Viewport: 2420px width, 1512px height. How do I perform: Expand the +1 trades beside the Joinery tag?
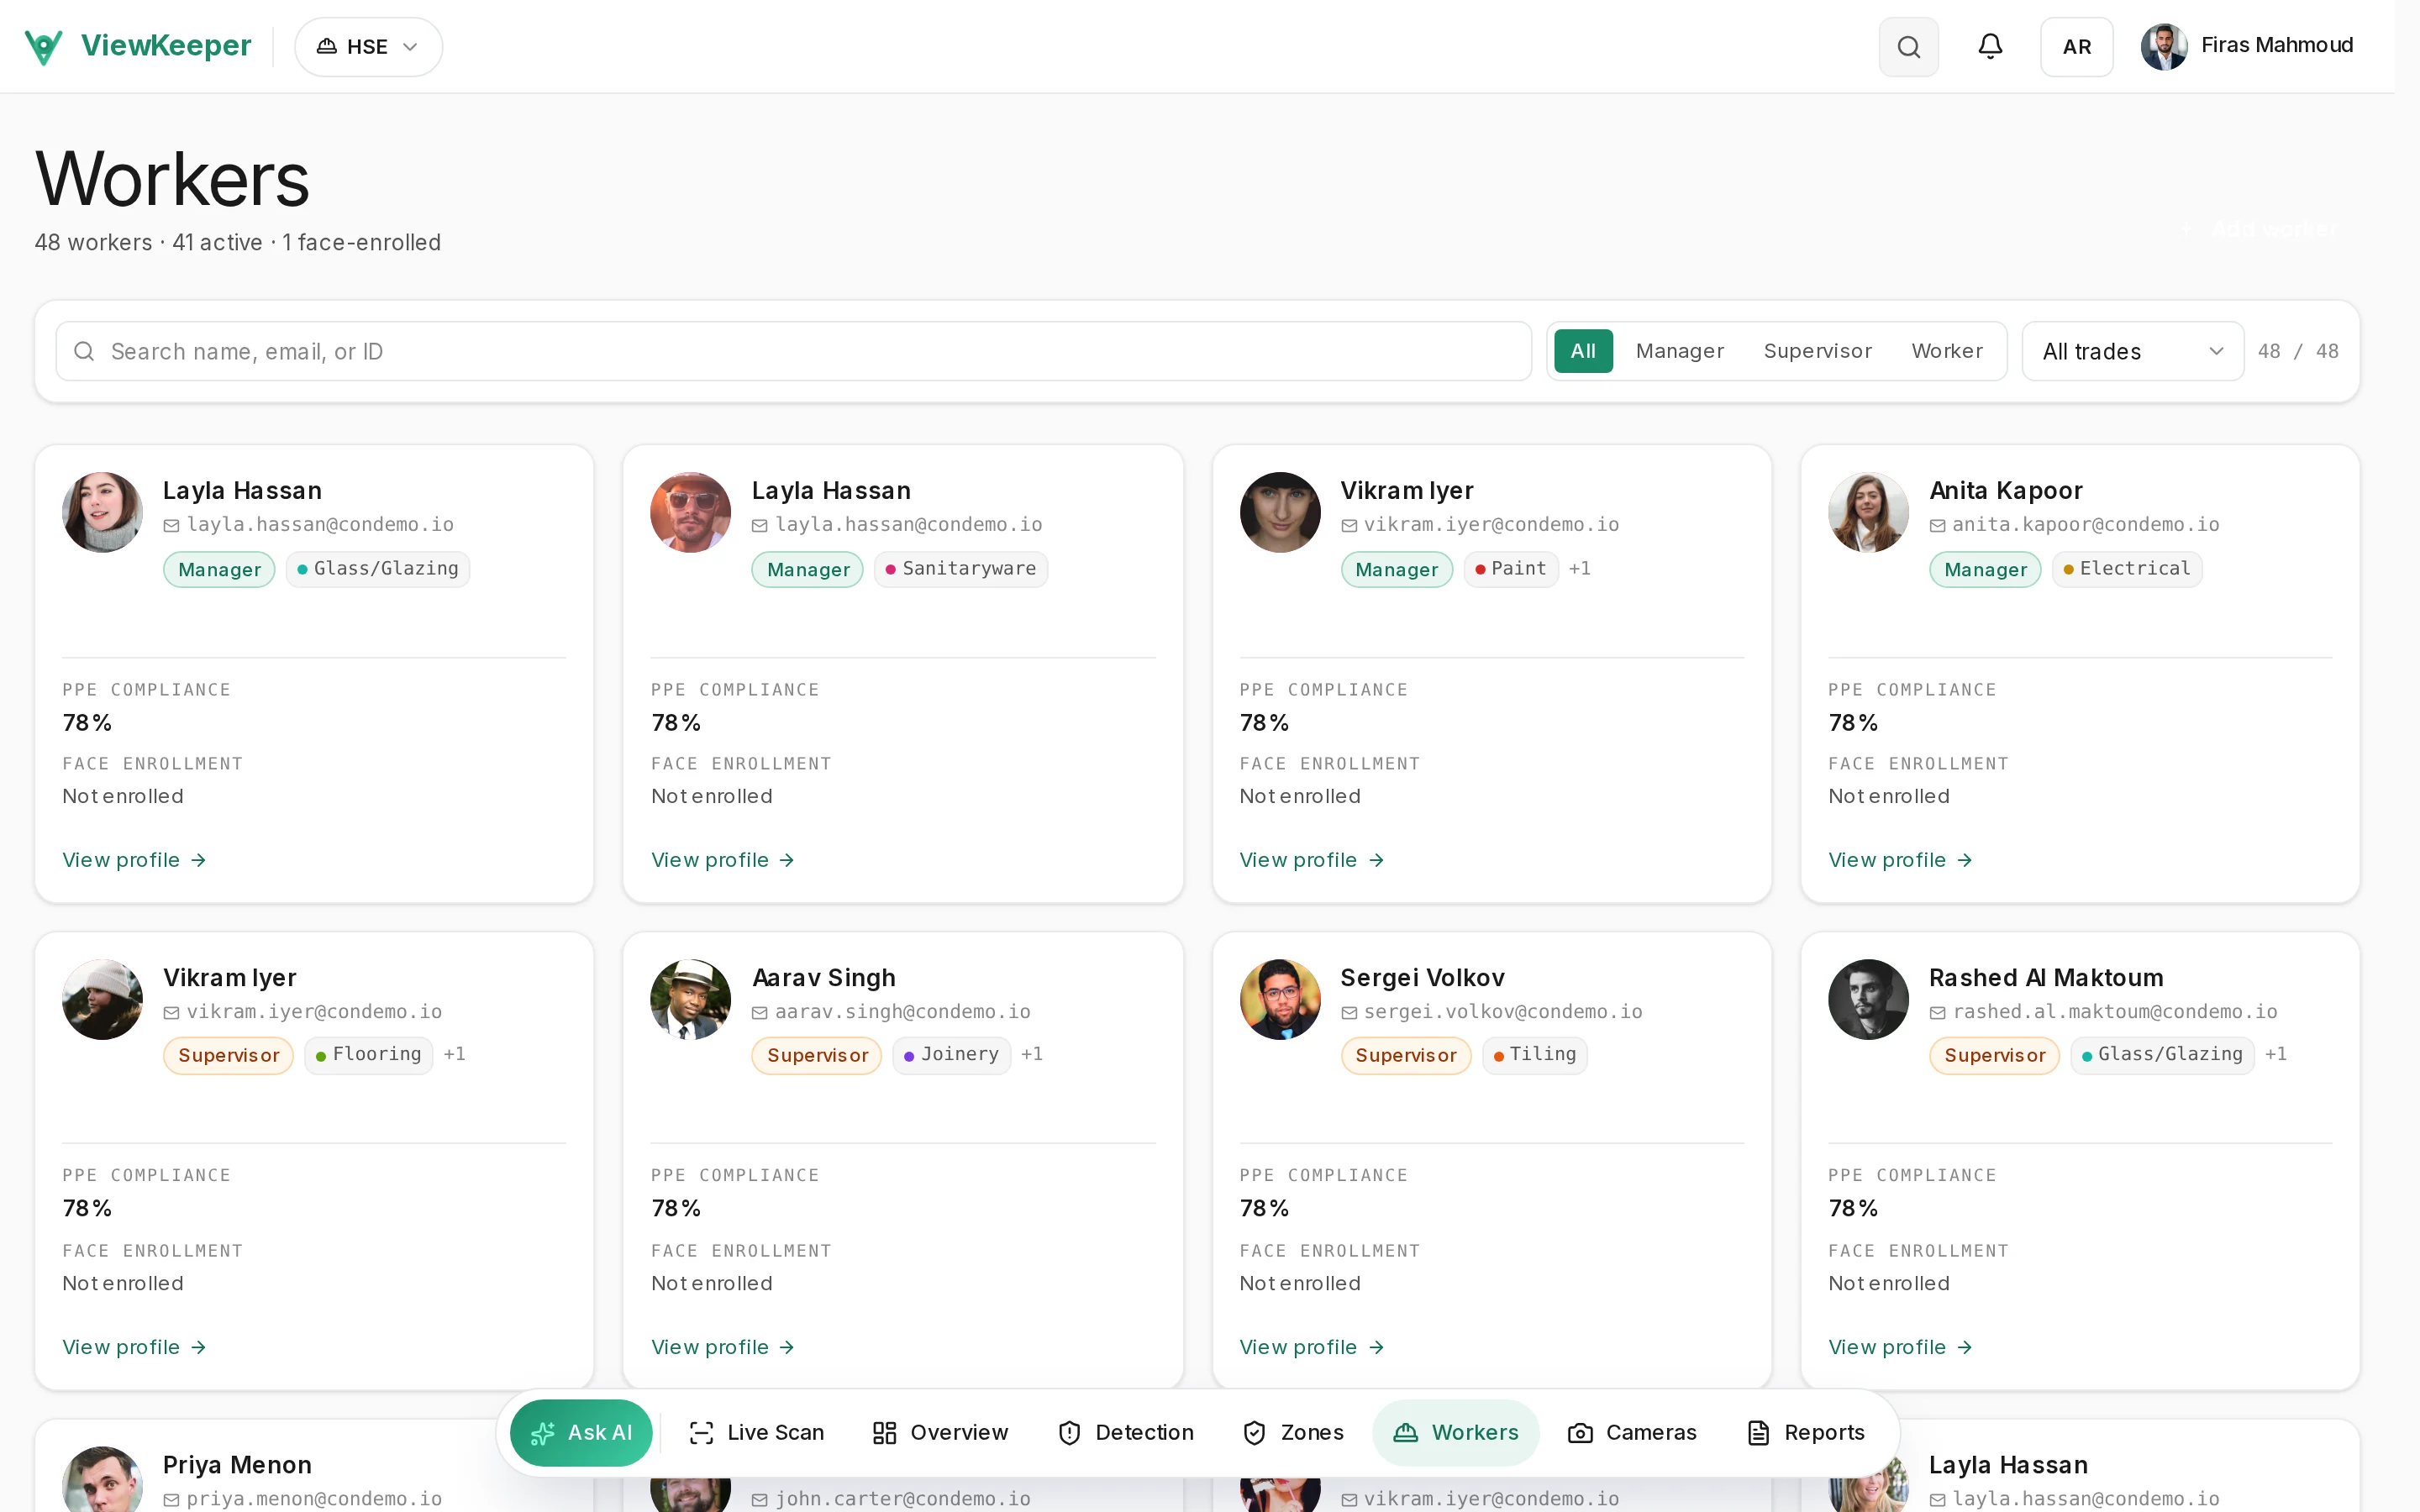click(x=1031, y=1055)
